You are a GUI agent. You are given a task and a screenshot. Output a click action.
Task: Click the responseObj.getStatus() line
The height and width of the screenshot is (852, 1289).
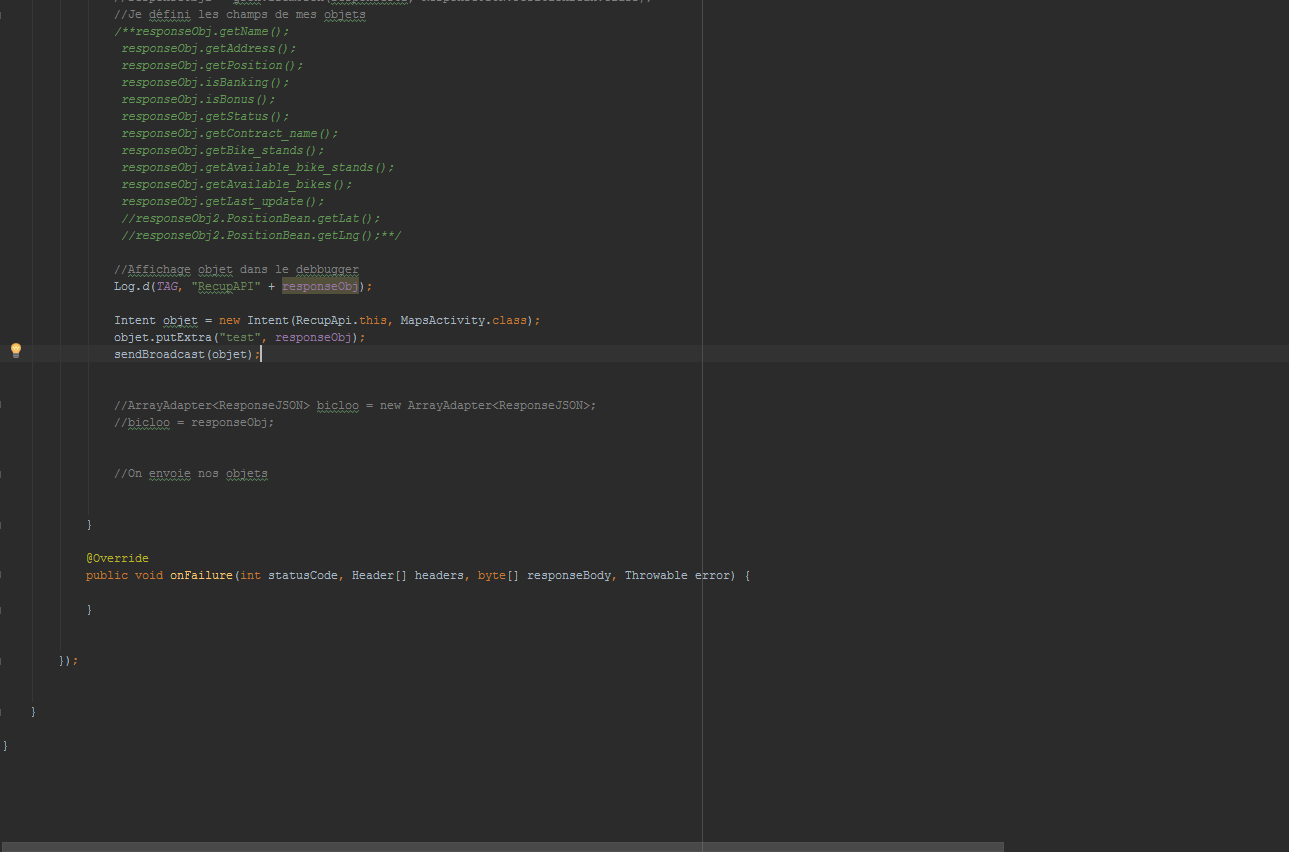205,117
